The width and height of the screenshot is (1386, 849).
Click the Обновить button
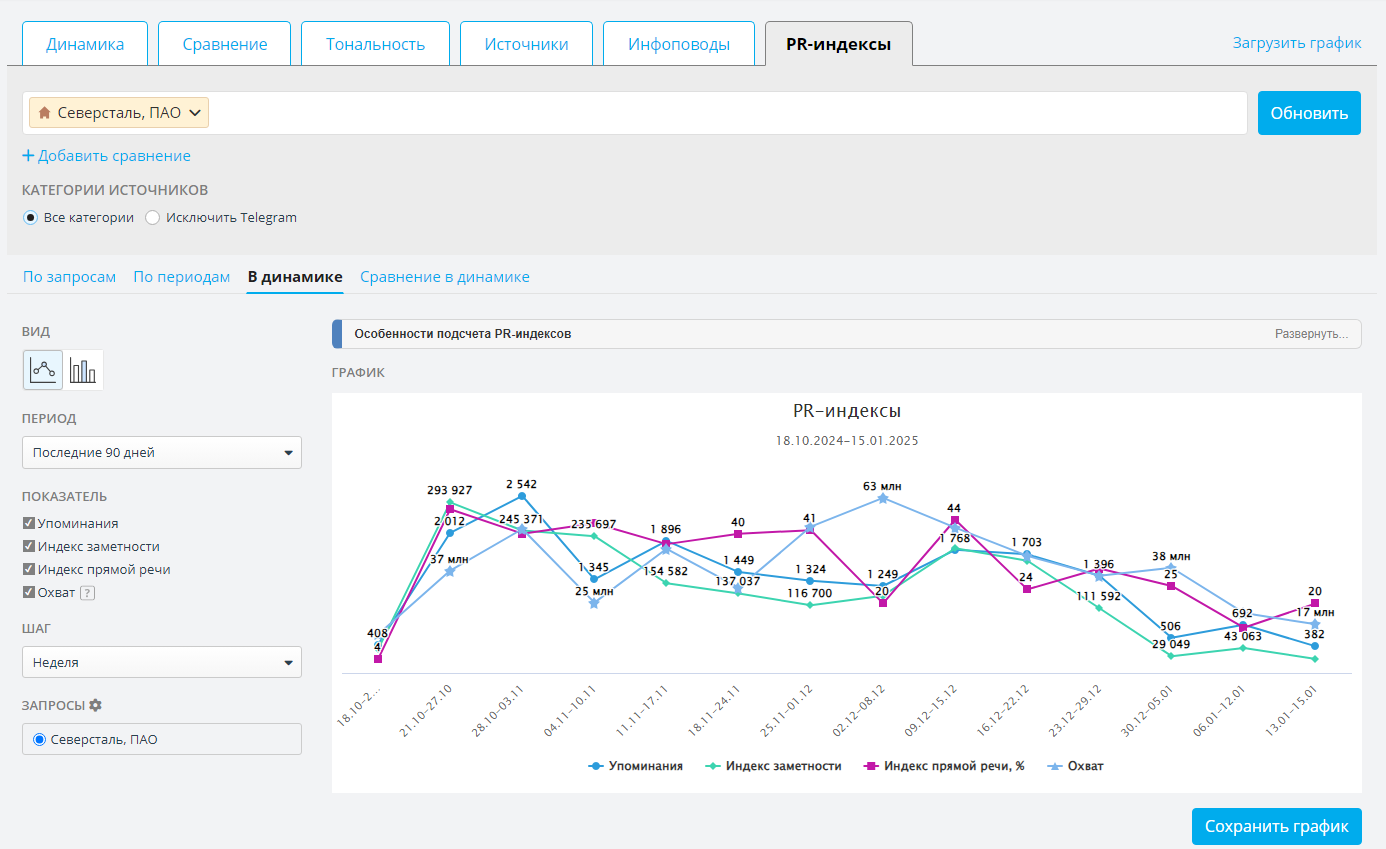coord(1309,113)
